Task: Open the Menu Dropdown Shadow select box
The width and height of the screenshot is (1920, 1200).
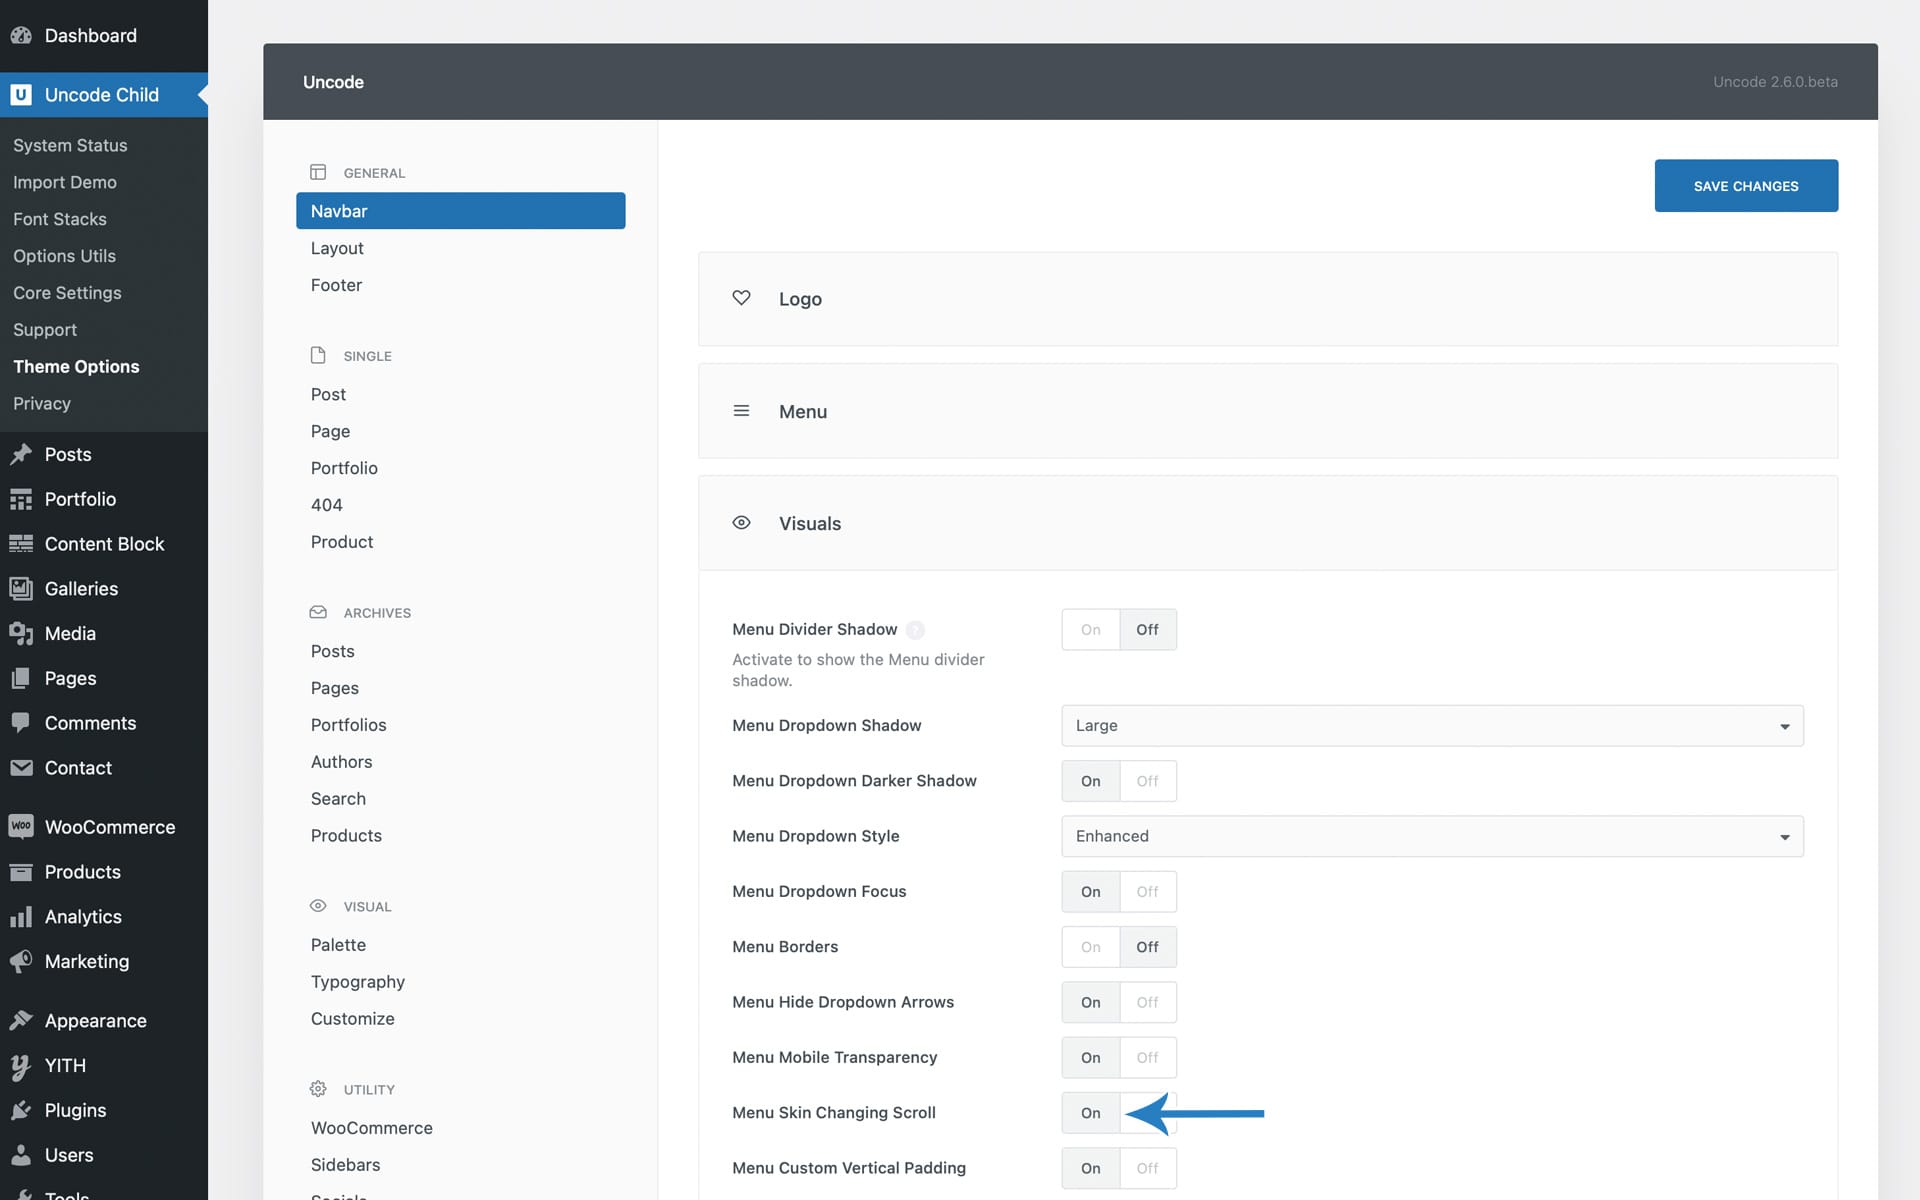Action: click(x=1431, y=726)
